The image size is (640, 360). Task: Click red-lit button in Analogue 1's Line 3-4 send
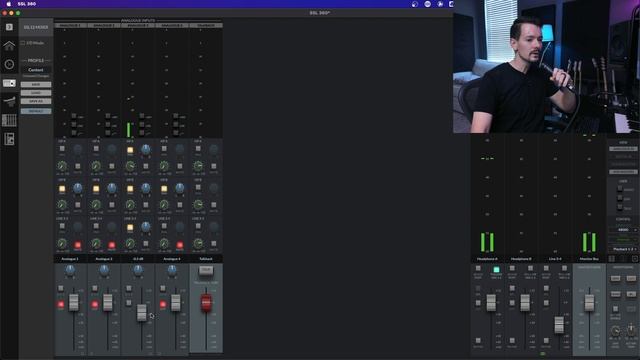pyautogui.click(x=78, y=245)
